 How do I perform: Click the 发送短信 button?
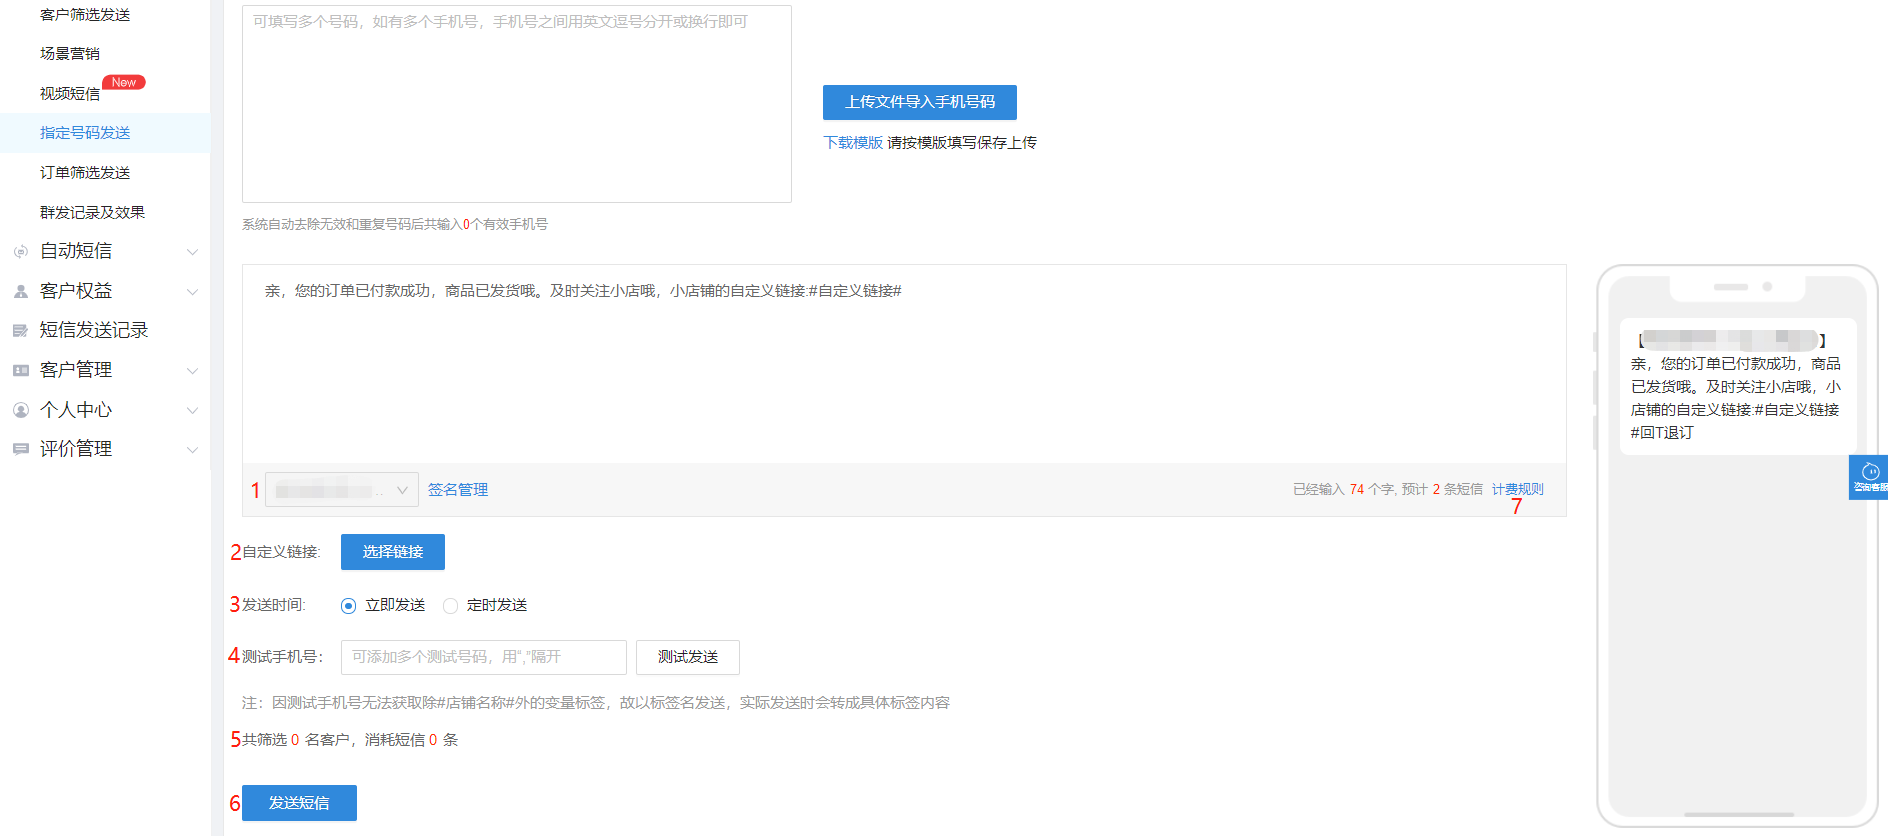(x=299, y=803)
